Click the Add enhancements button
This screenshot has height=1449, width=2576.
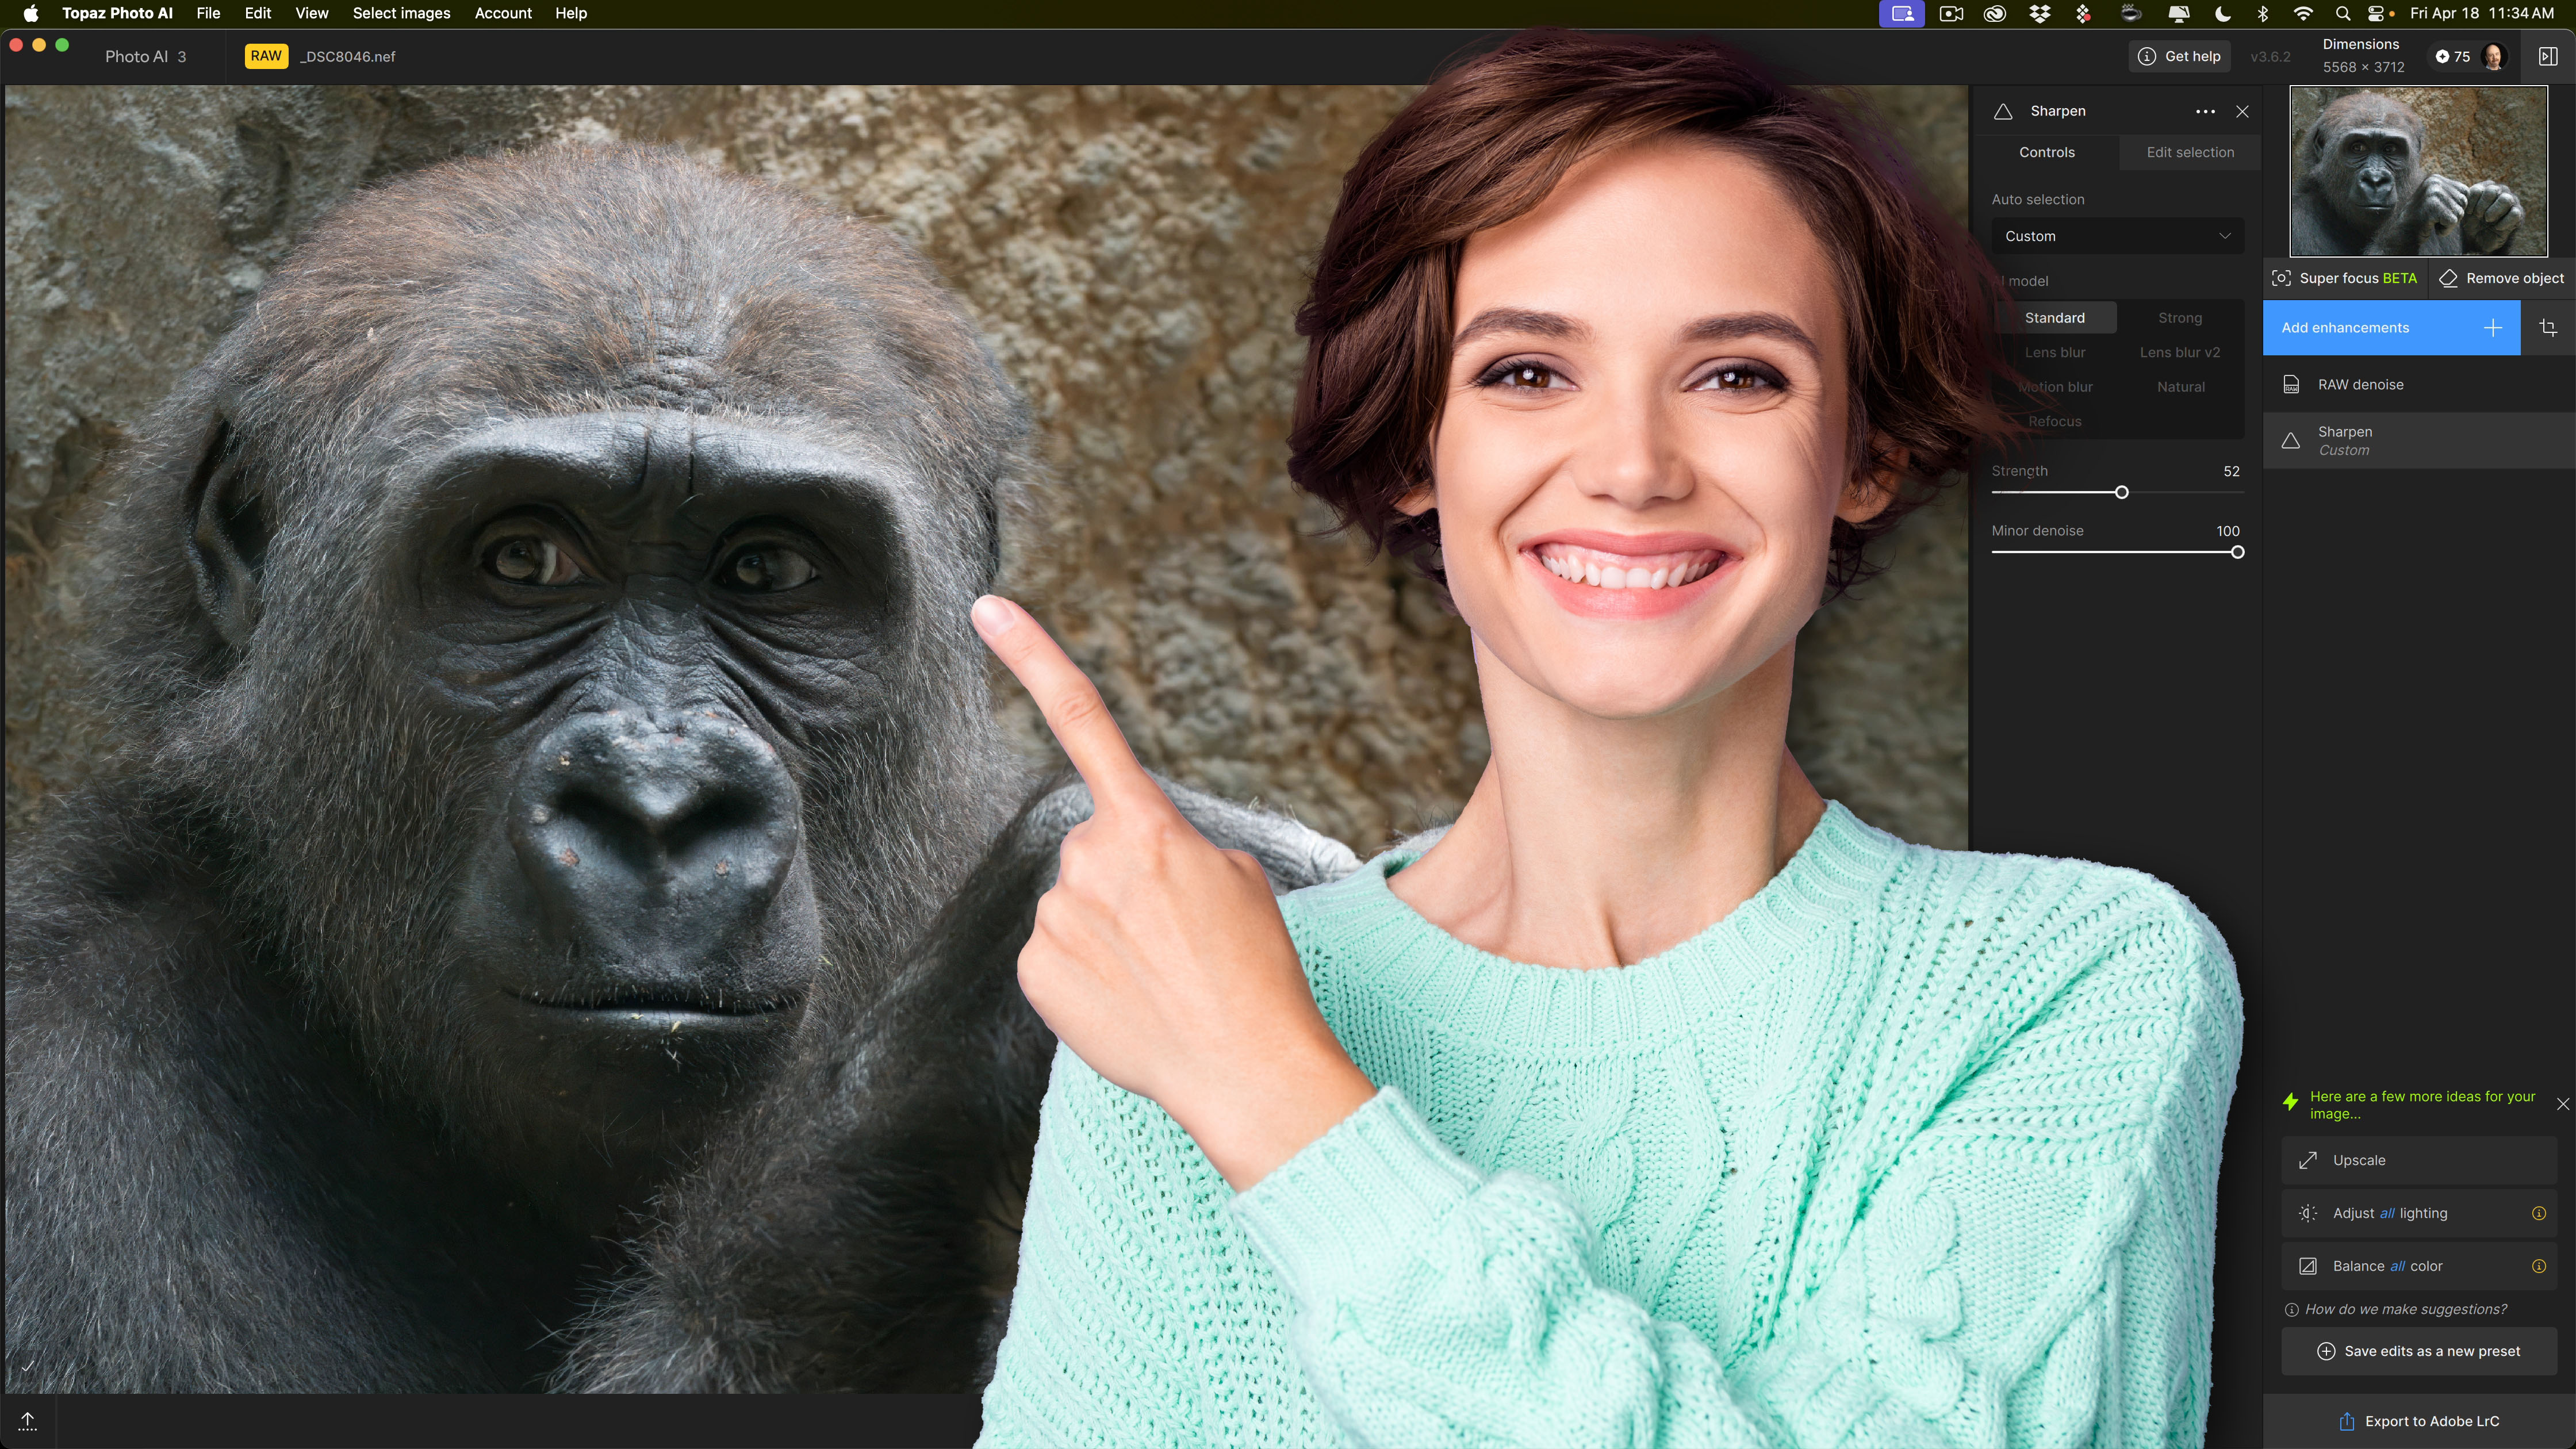2391,327
